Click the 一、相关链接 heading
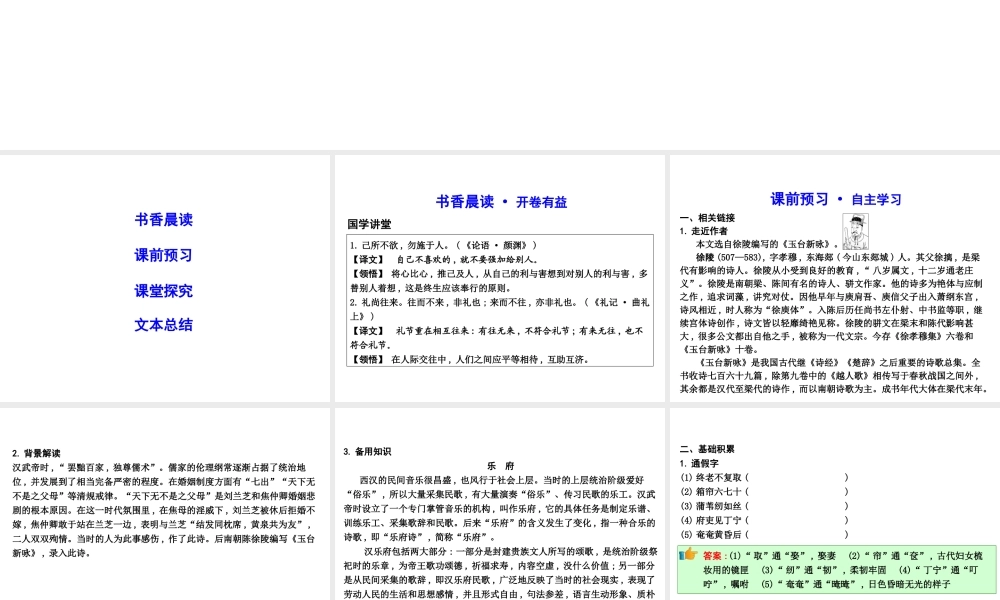Image resolution: width=1000 pixels, height=600 pixels. coord(707,218)
